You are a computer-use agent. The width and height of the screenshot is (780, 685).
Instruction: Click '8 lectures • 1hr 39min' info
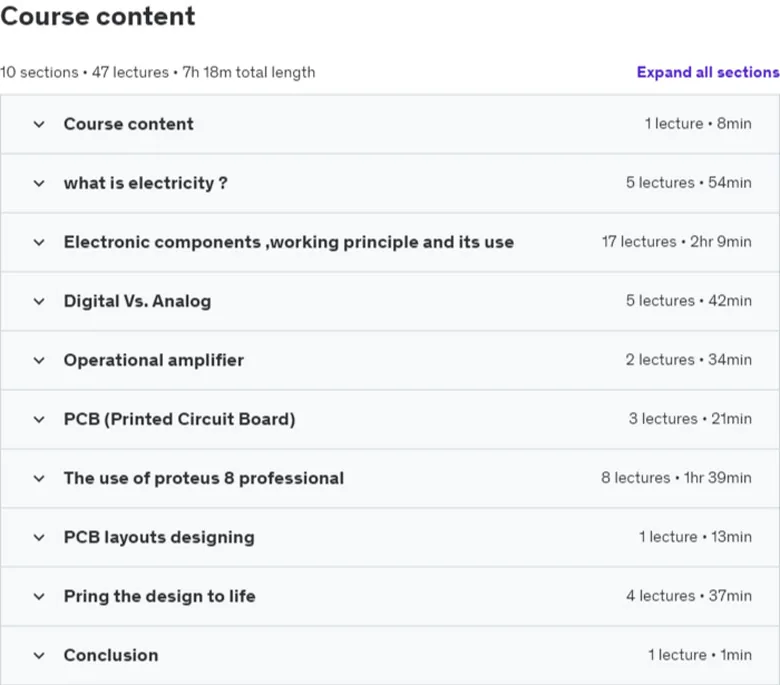(x=676, y=478)
